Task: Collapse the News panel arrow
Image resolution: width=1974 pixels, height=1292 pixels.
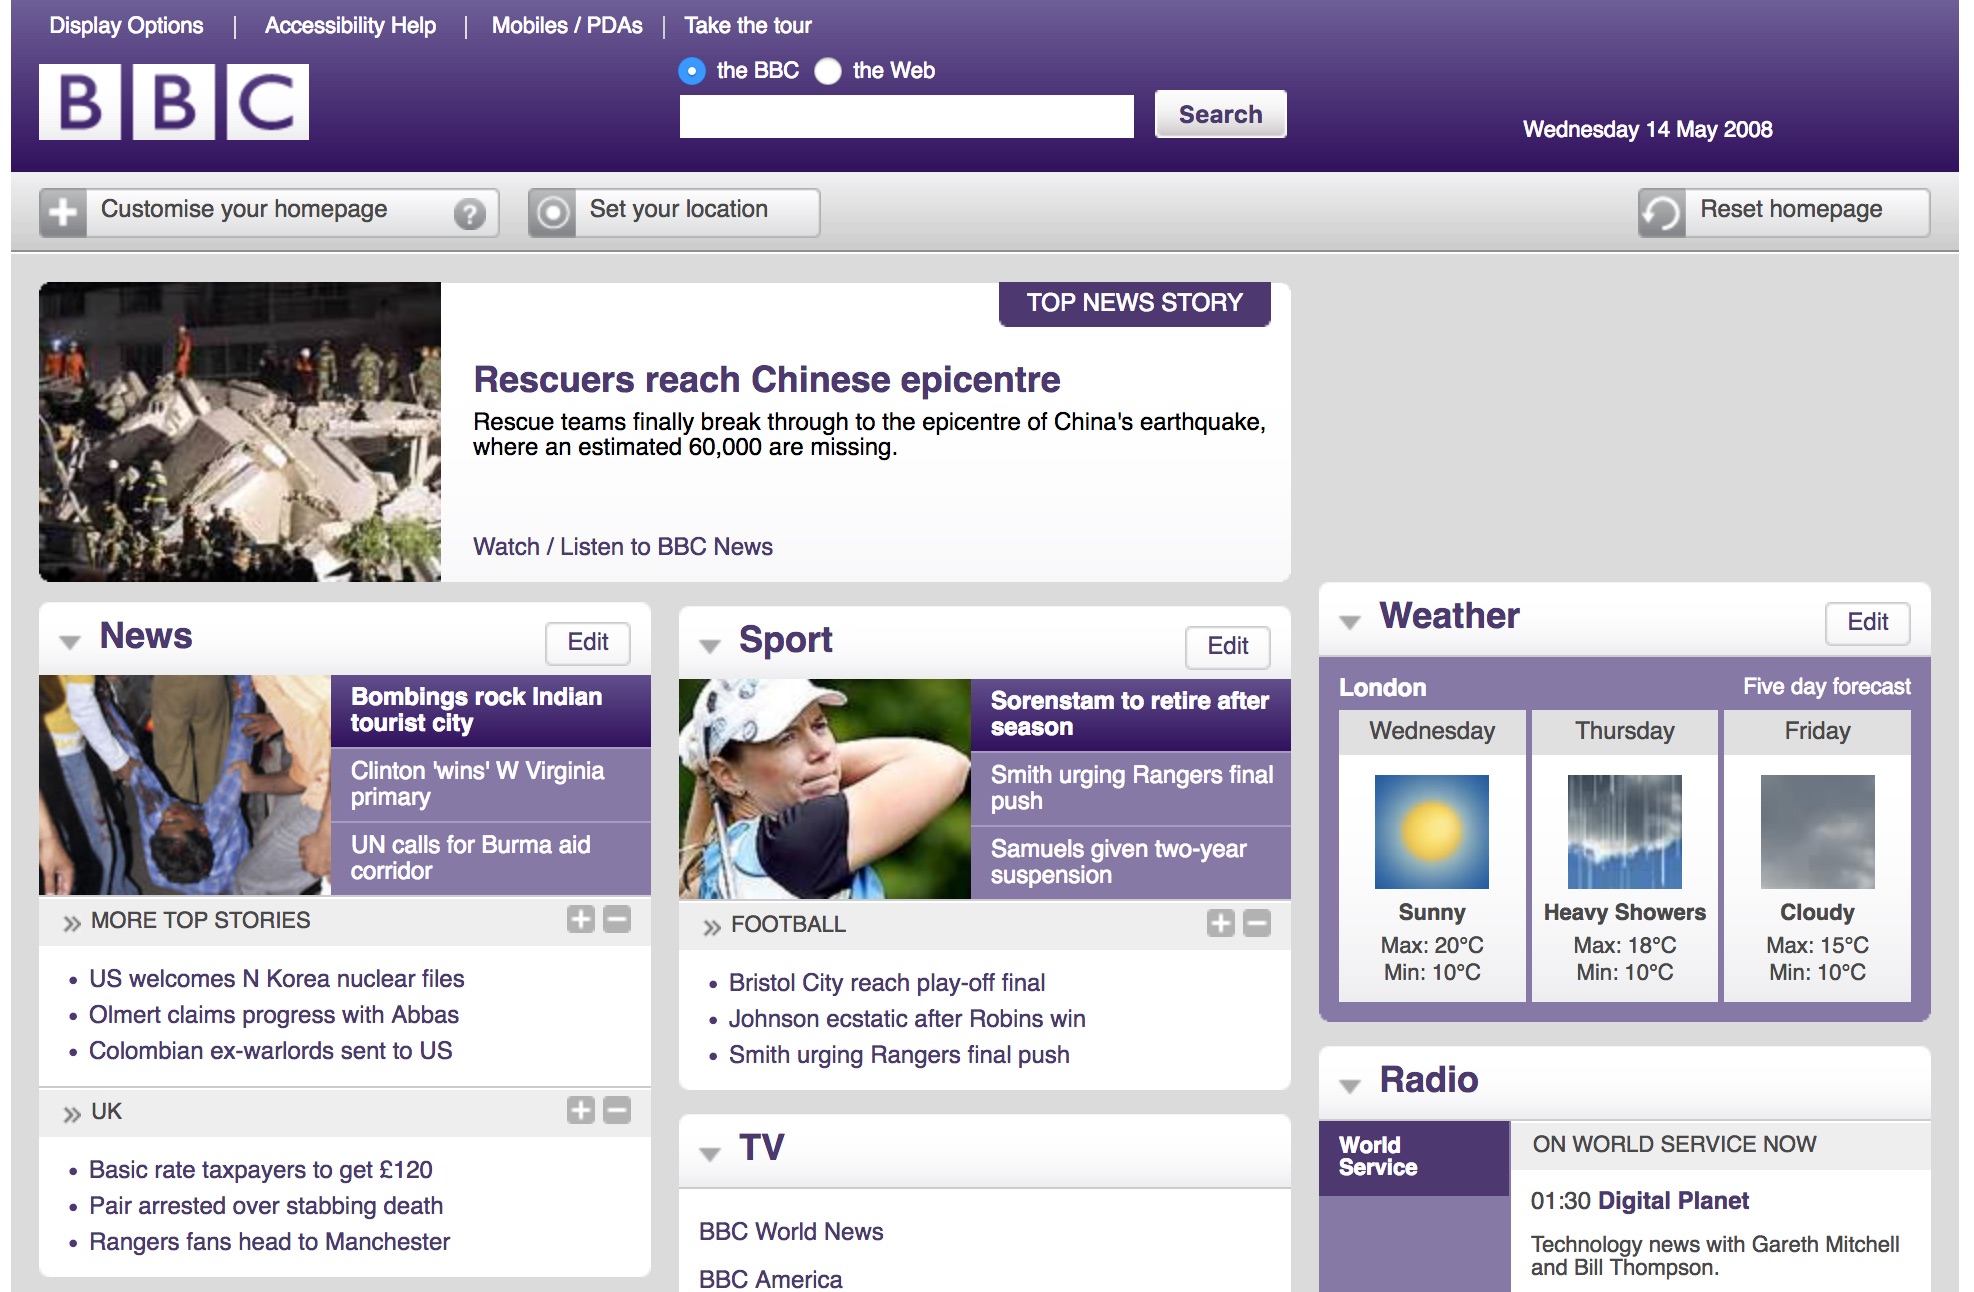Action: (70, 642)
